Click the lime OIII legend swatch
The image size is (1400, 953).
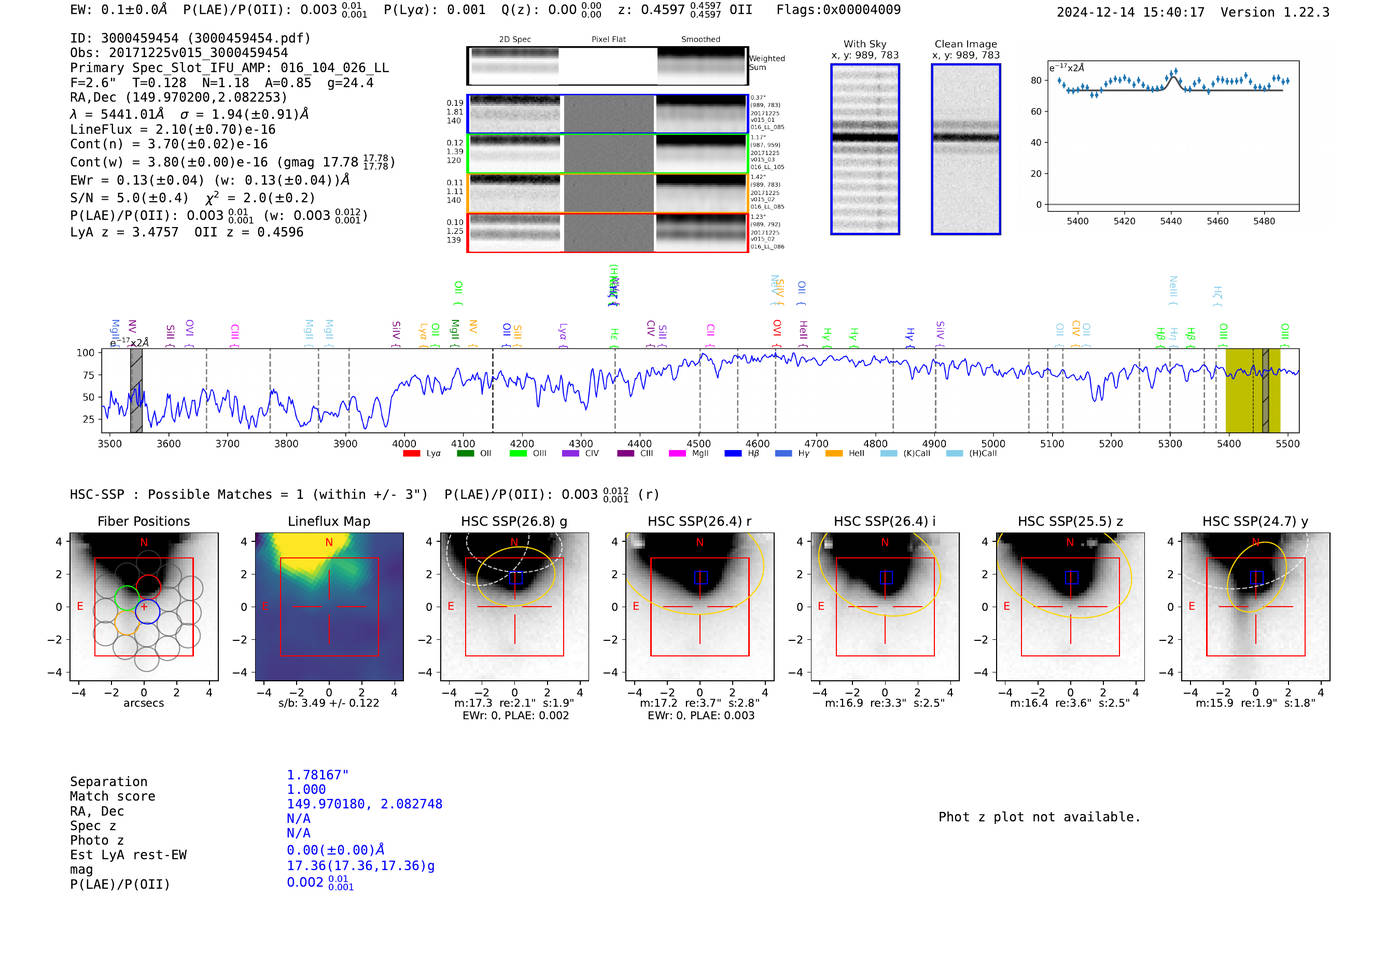[518, 454]
